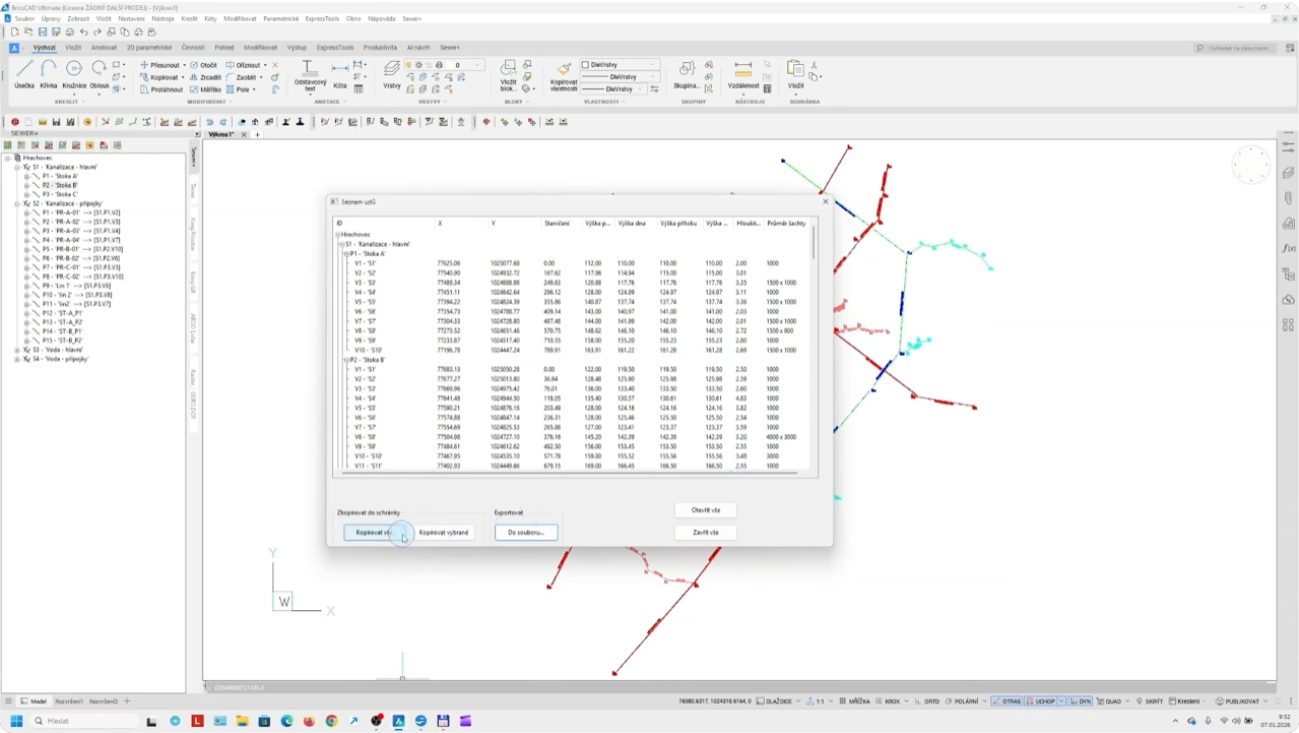Click the Windows Start button
This screenshot has width=1299, height=733.
16,721
